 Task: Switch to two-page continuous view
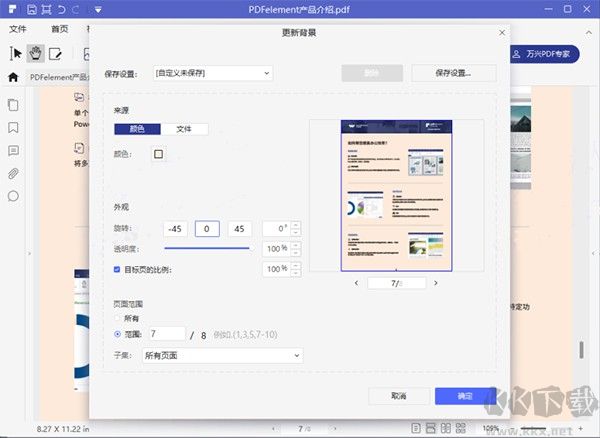(x=461, y=428)
